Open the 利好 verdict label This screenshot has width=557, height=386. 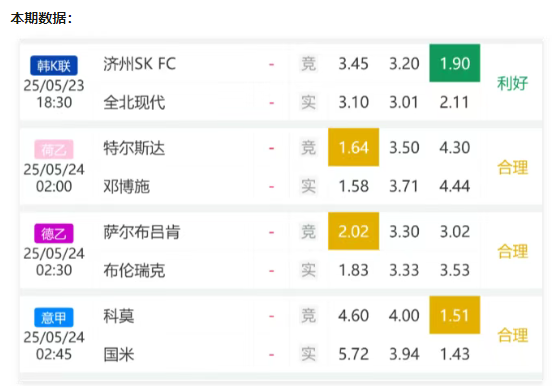pos(512,83)
